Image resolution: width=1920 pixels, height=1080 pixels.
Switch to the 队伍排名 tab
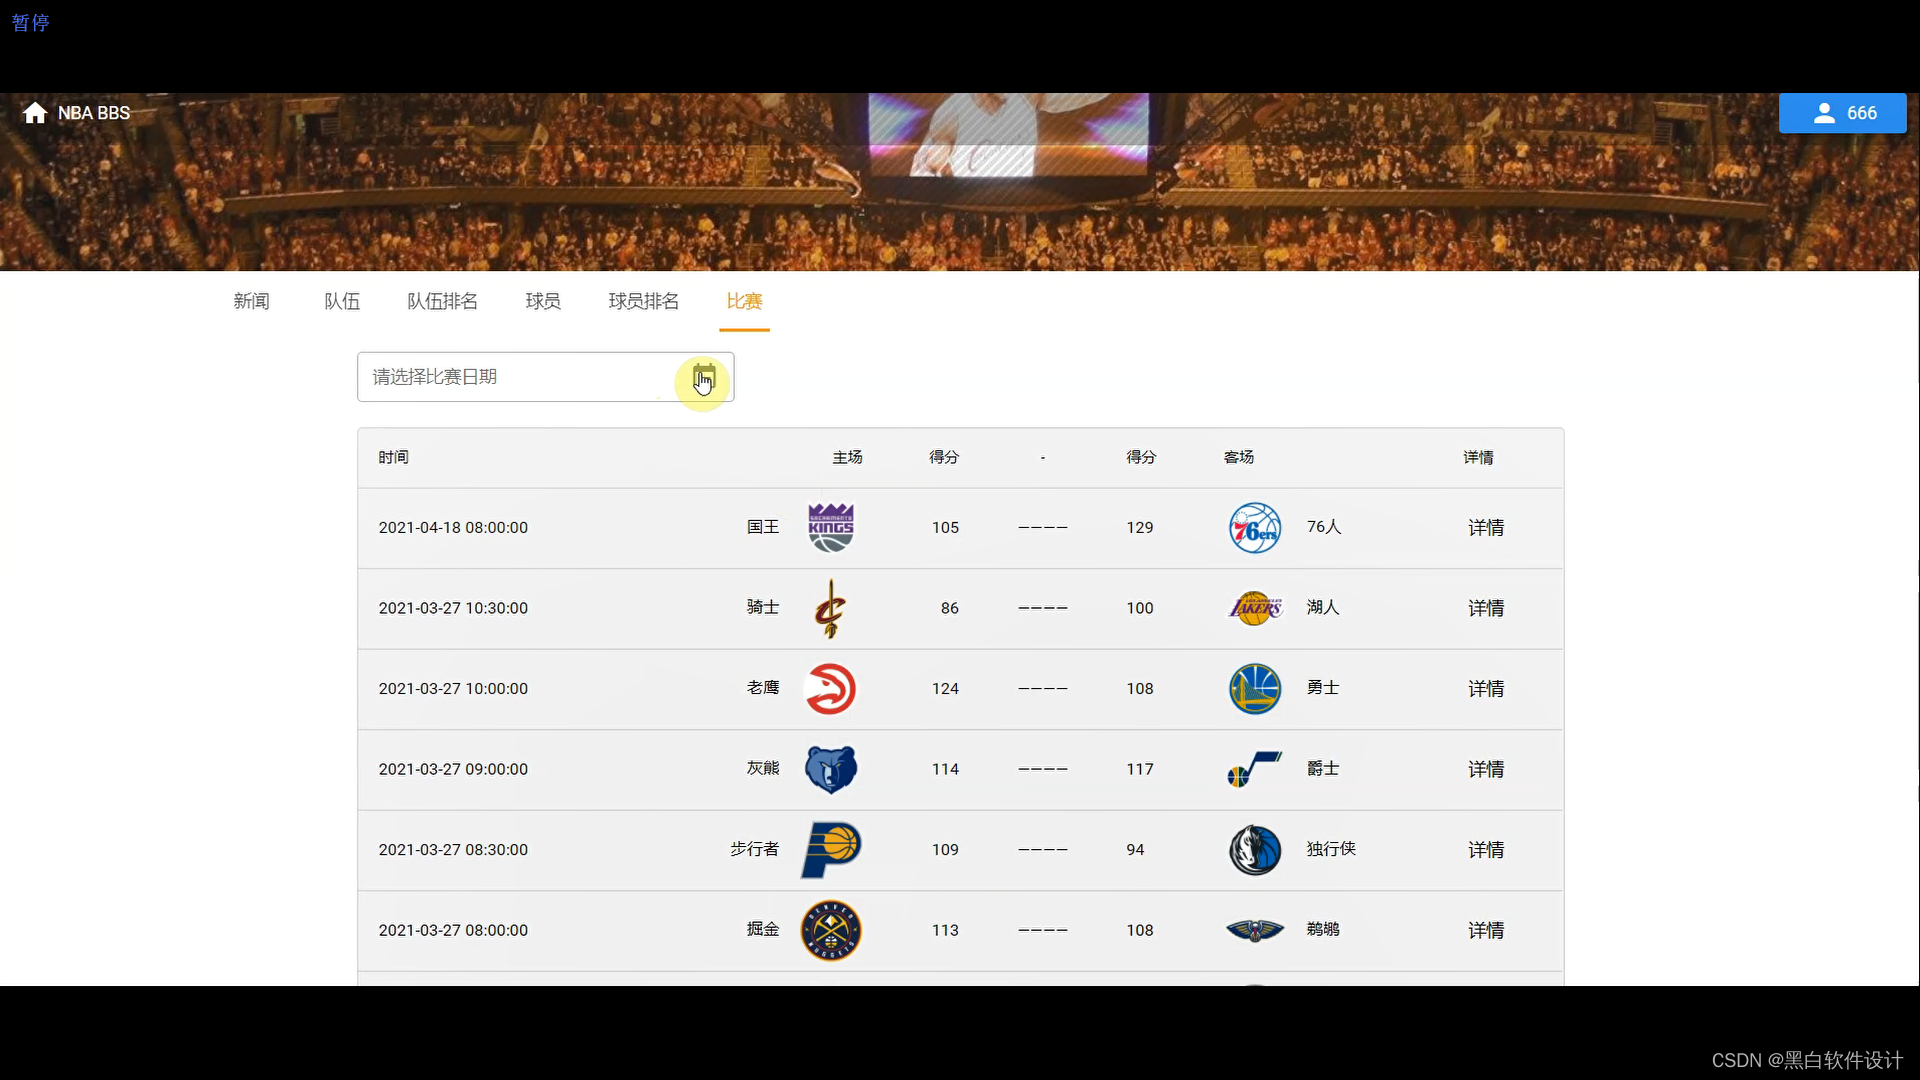[442, 301]
